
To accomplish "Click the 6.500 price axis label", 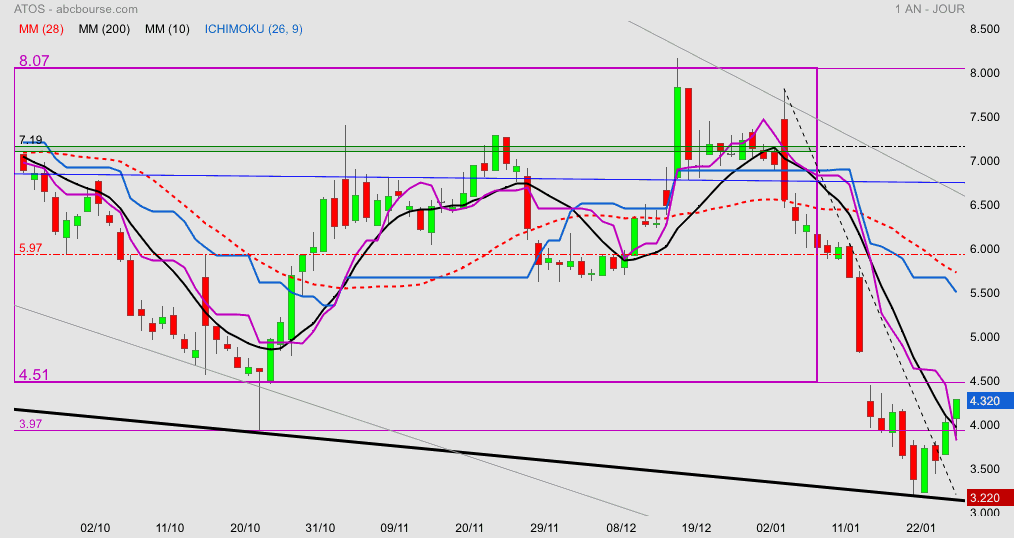I will [x=985, y=205].
